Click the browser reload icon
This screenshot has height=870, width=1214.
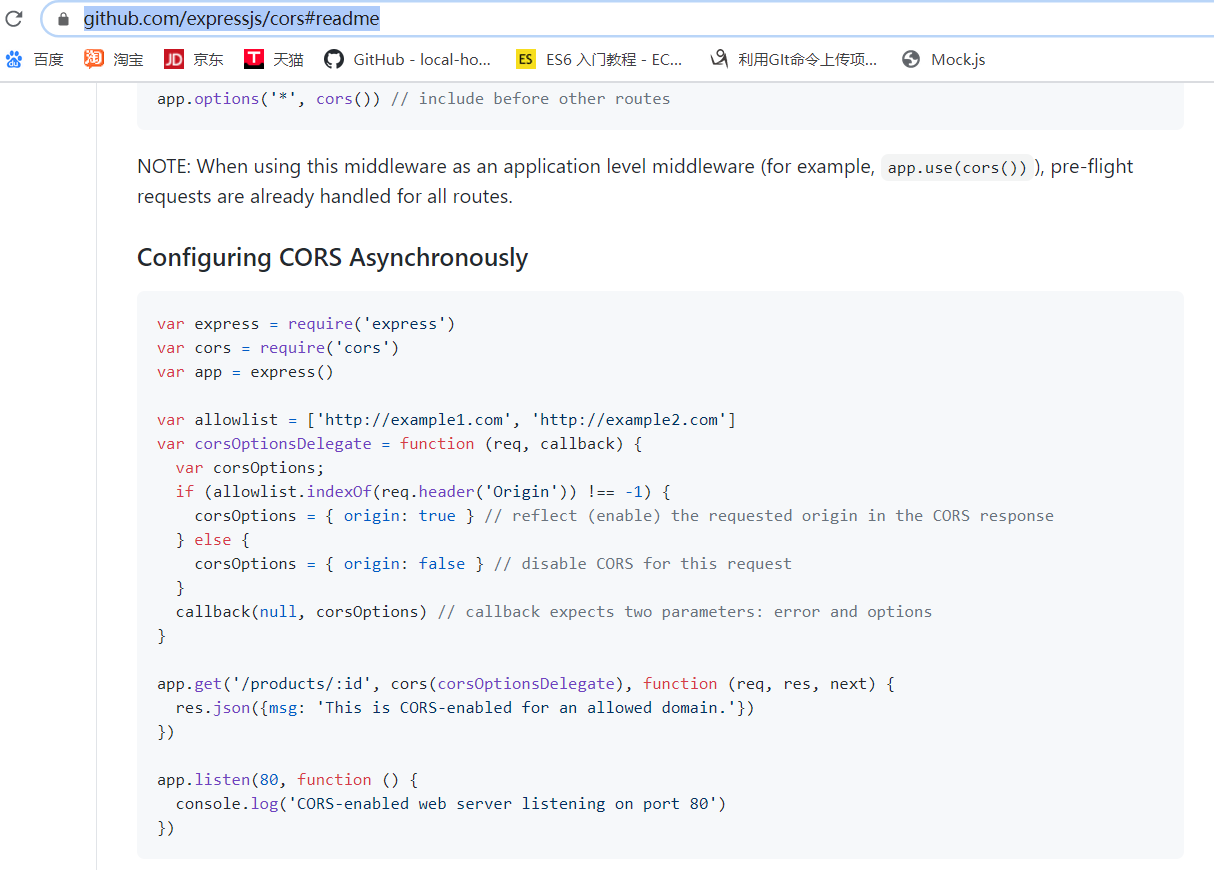(x=14, y=19)
